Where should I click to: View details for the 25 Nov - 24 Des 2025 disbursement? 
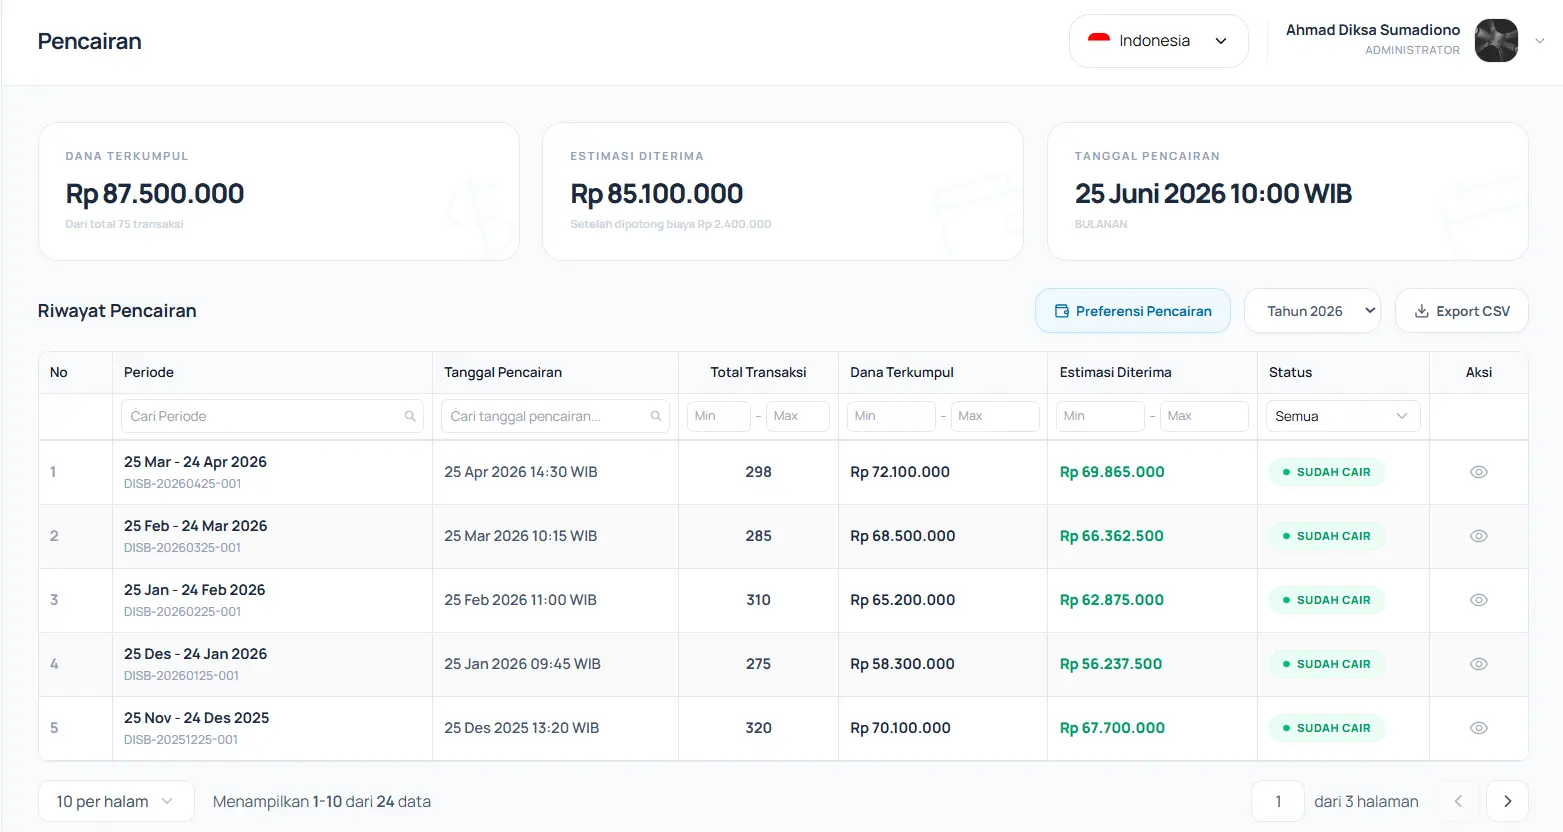click(1478, 728)
